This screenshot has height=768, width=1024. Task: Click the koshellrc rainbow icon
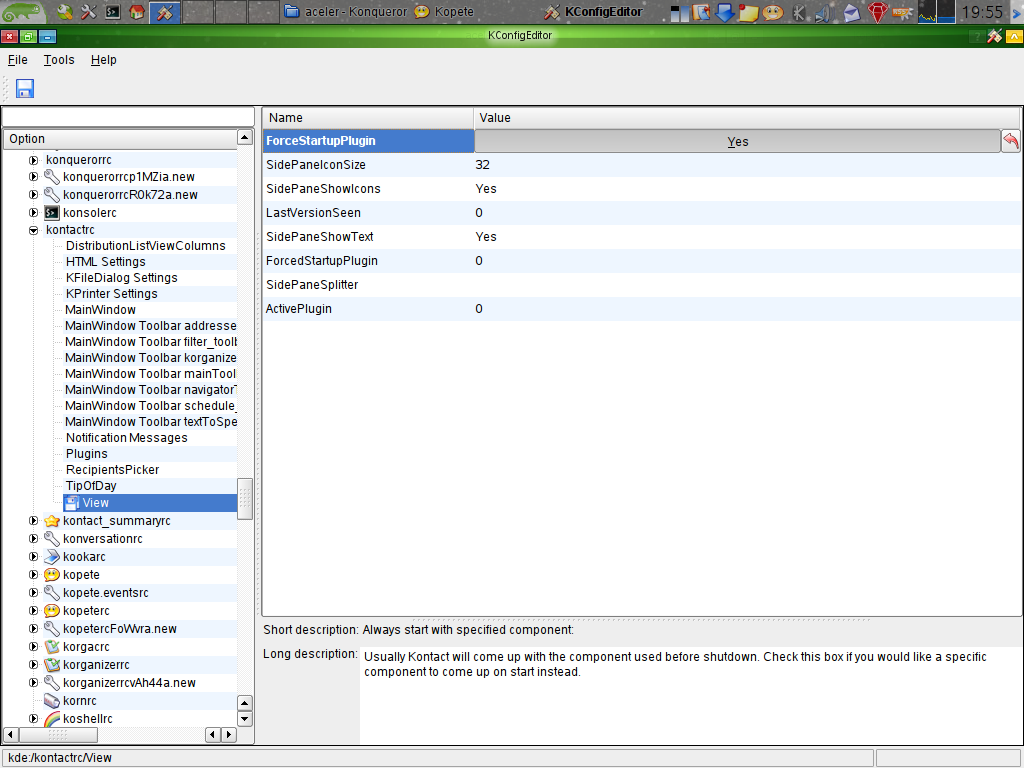(x=52, y=719)
